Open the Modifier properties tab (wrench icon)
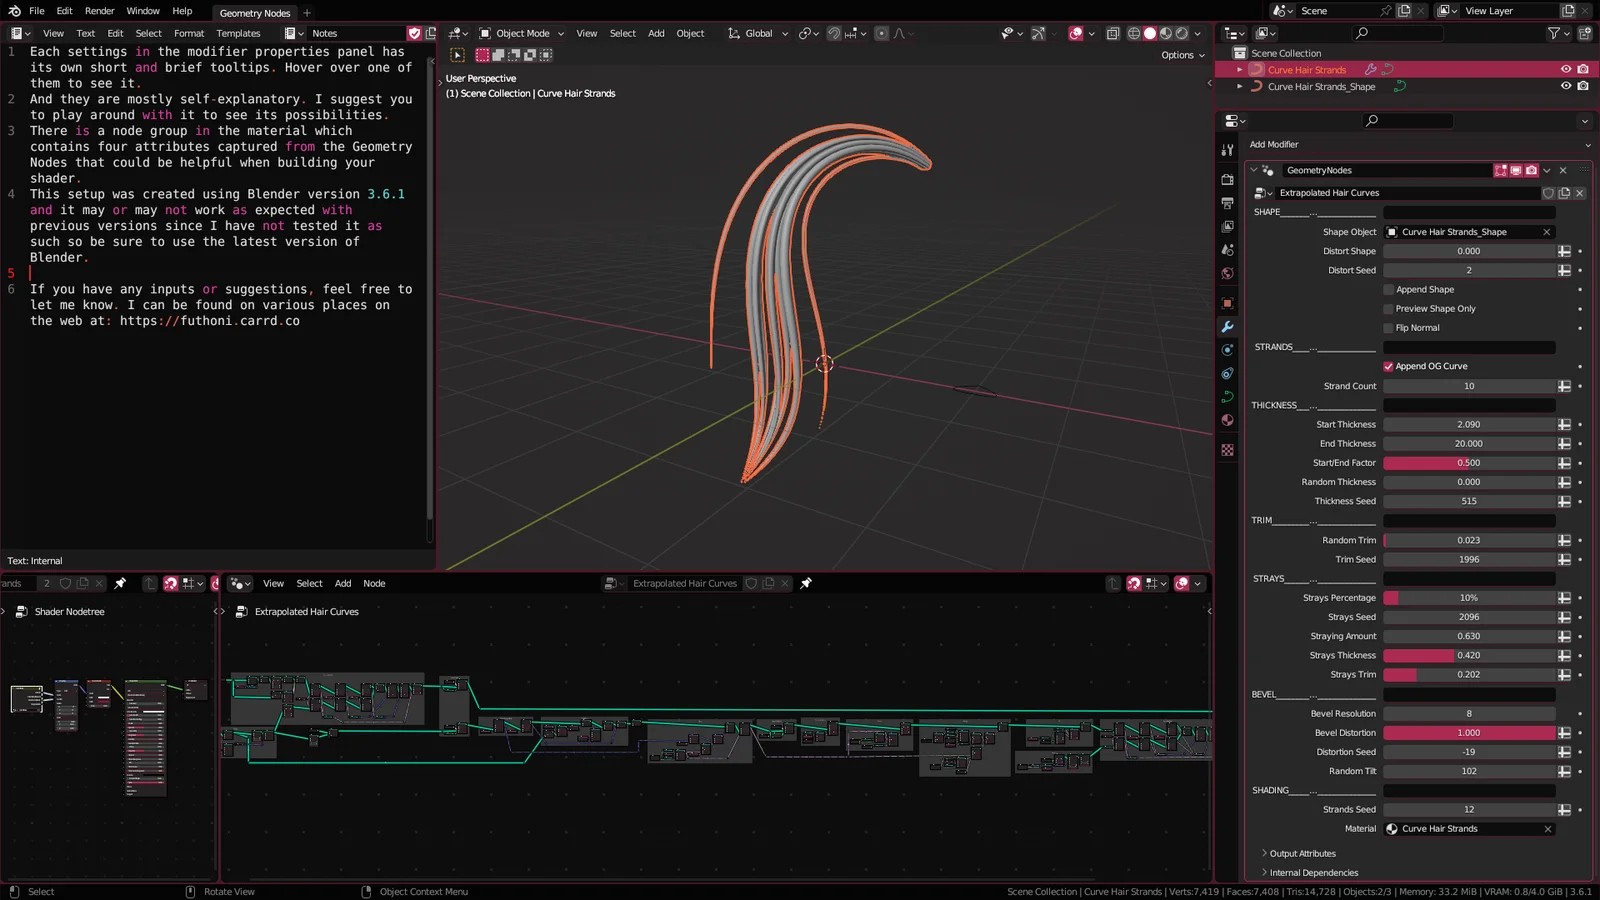Image resolution: width=1600 pixels, height=900 pixels. pyautogui.click(x=1227, y=327)
